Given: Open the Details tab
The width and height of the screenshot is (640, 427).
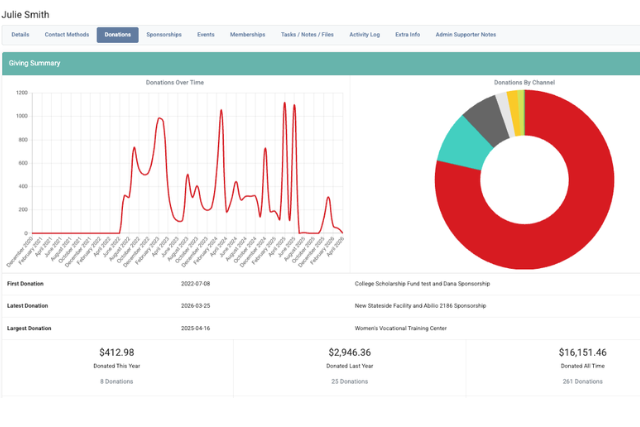Looking at the screenshot, I should [x=20, y=35].
